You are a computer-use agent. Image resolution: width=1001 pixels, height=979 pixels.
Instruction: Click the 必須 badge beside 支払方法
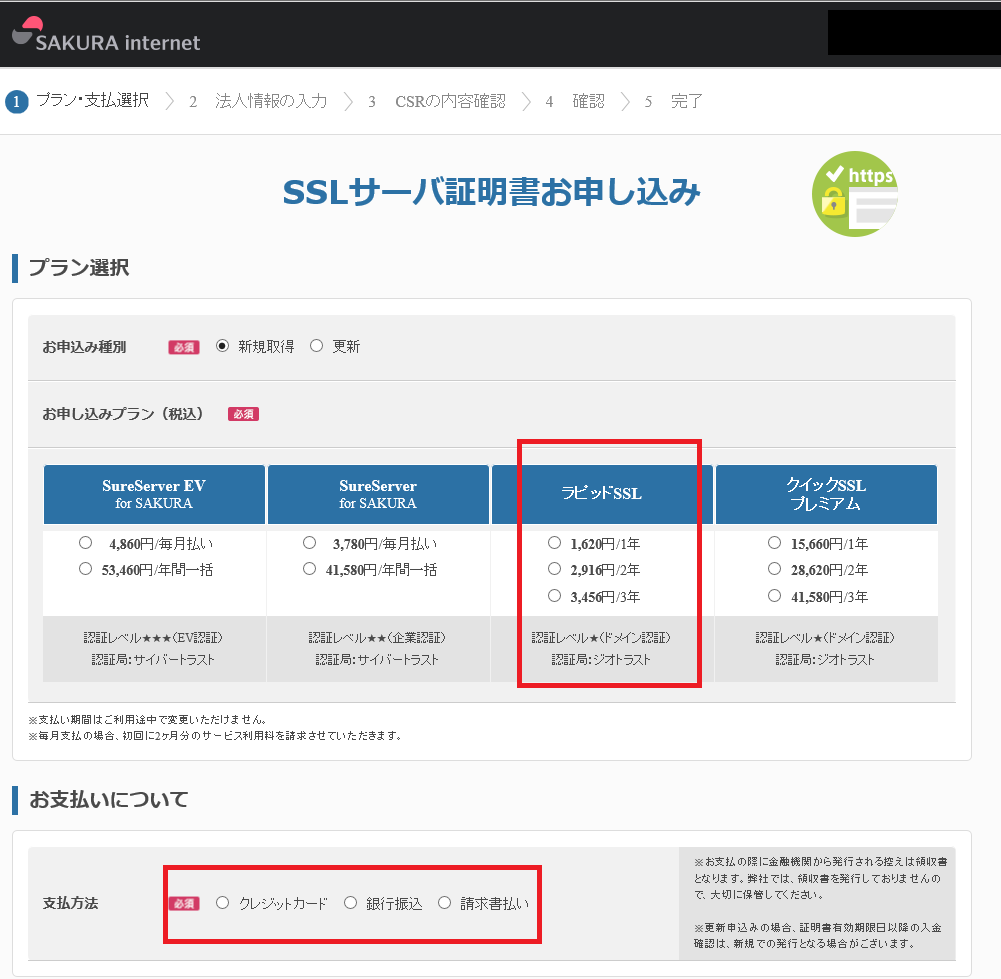pos(184,904)
